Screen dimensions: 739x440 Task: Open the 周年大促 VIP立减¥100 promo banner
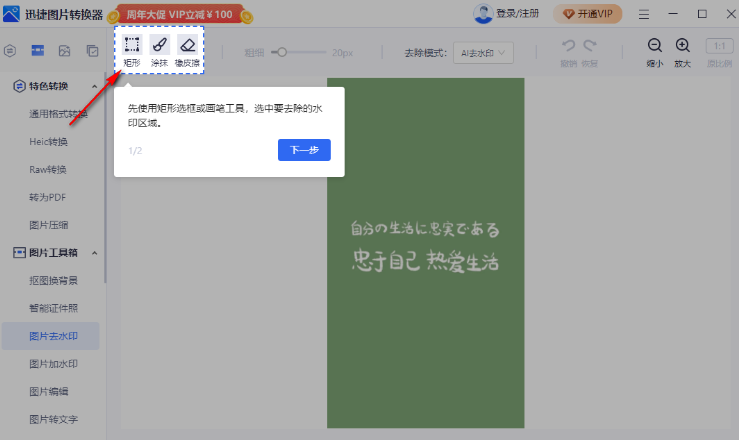point(180,15)
